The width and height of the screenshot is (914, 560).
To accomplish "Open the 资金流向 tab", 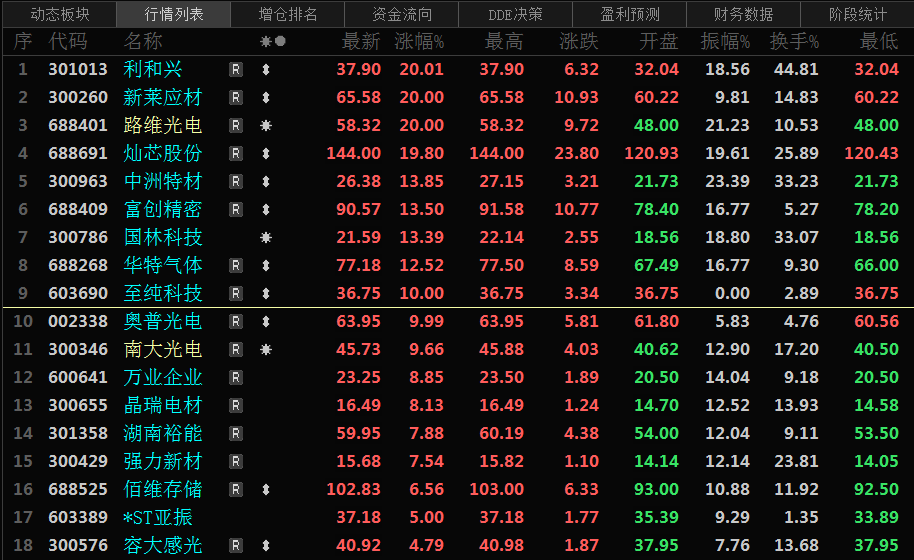I will (402, 14).
